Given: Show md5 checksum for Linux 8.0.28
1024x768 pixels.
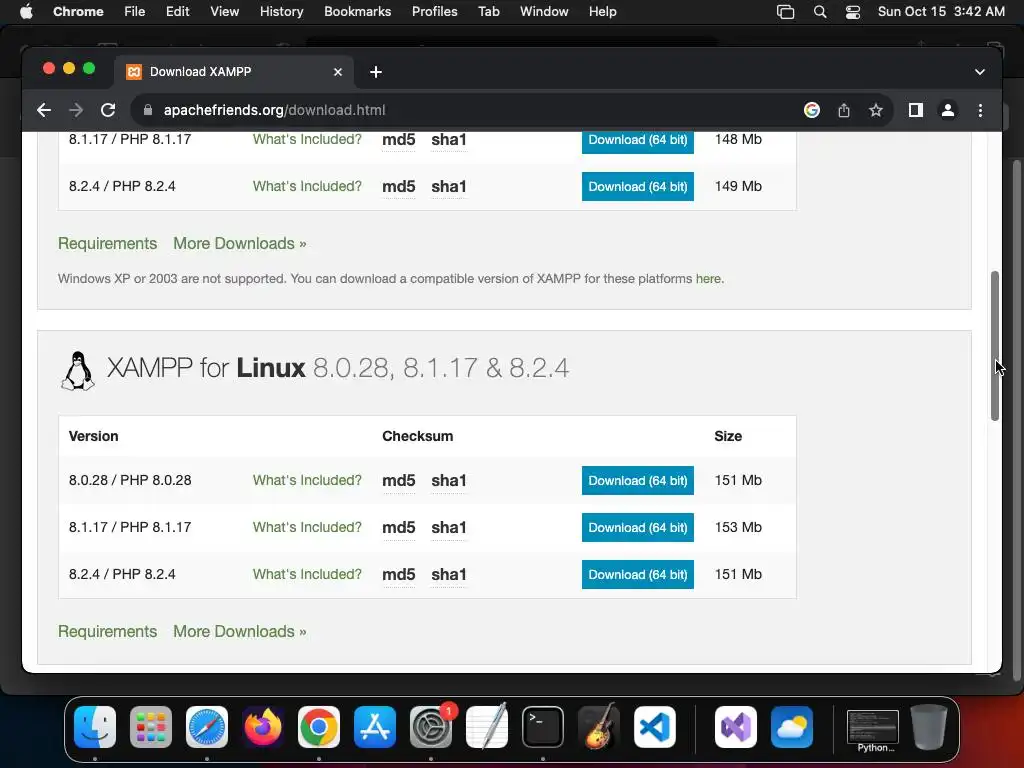Looking at the screenshot, I should pos(398,481).
